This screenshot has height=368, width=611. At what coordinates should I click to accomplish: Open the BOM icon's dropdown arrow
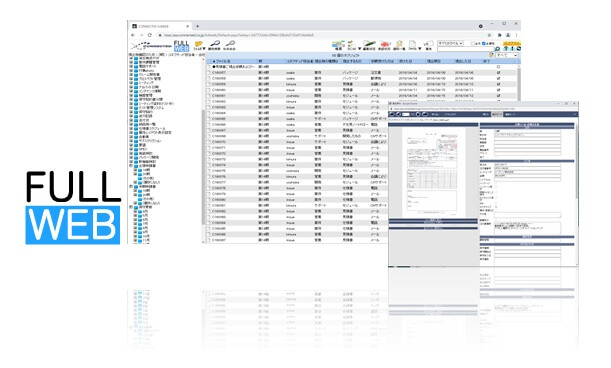click(x=359, y=49)
